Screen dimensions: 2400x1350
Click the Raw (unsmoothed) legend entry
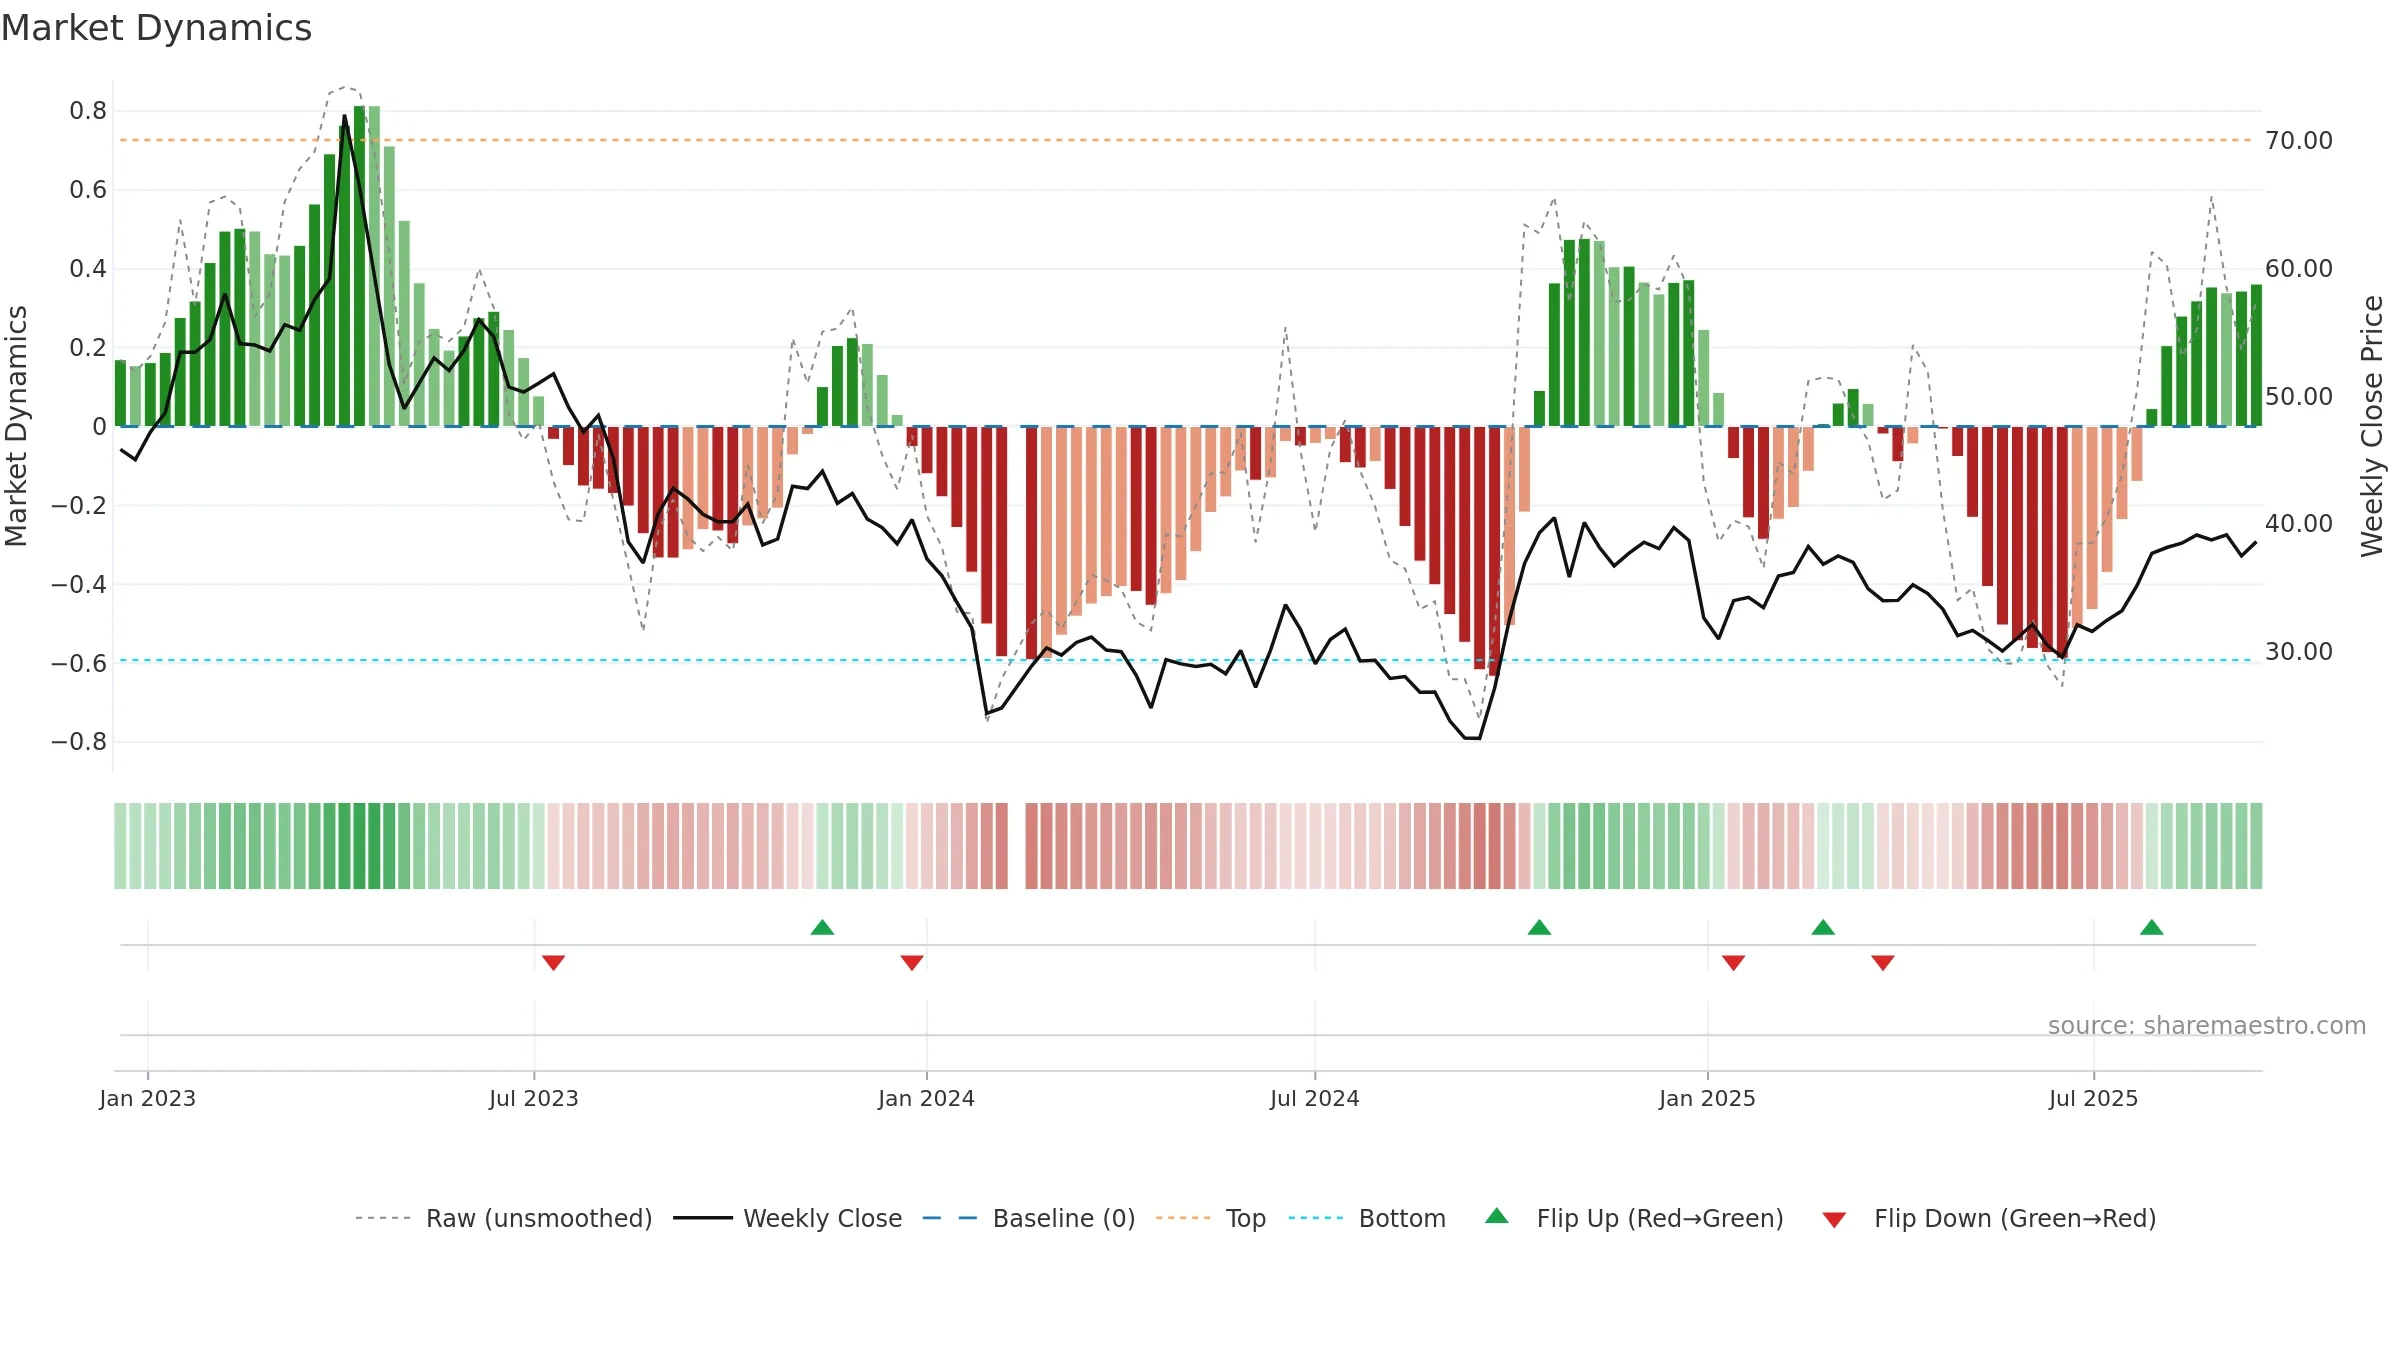504,1218
